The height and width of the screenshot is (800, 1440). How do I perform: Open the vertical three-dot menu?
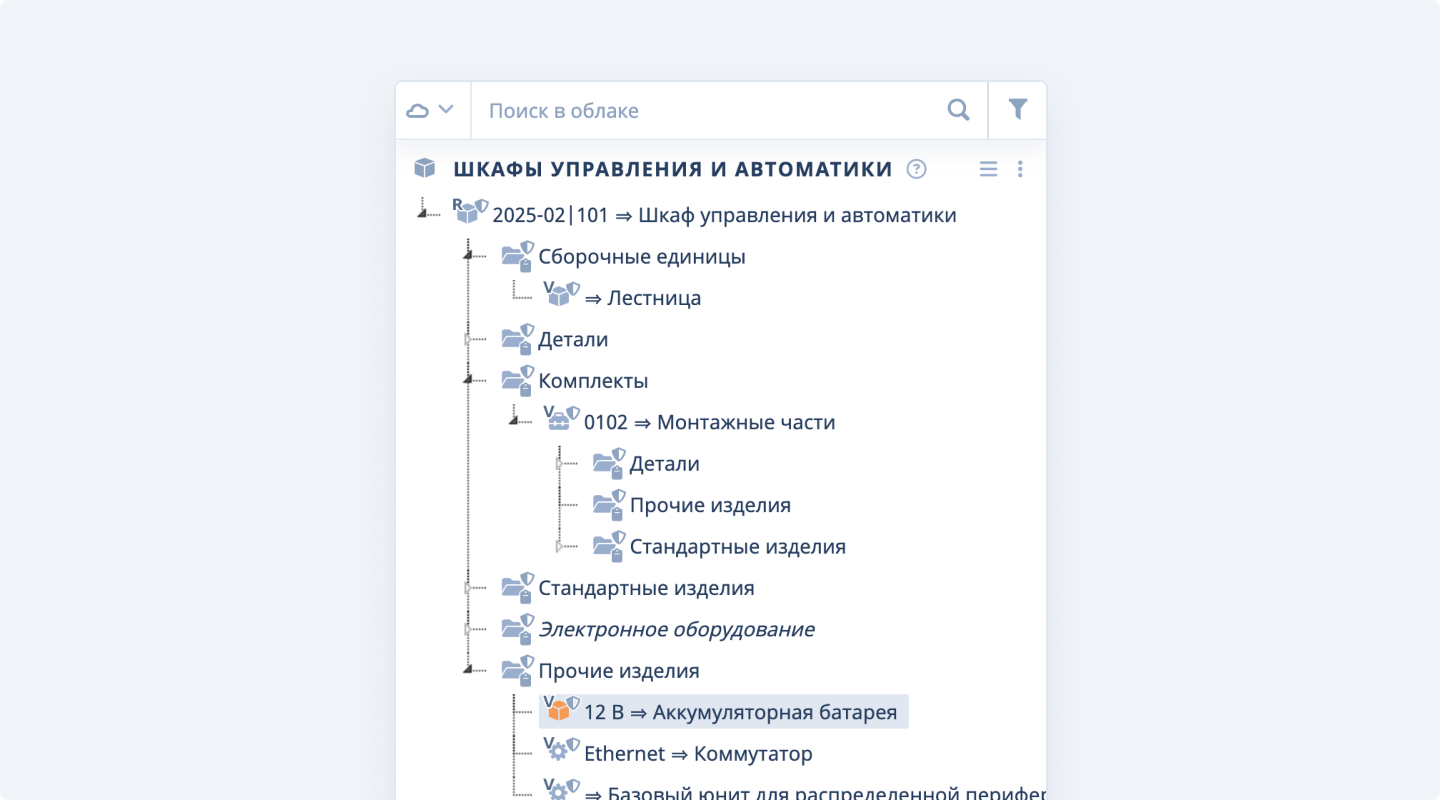(1020, 169)
